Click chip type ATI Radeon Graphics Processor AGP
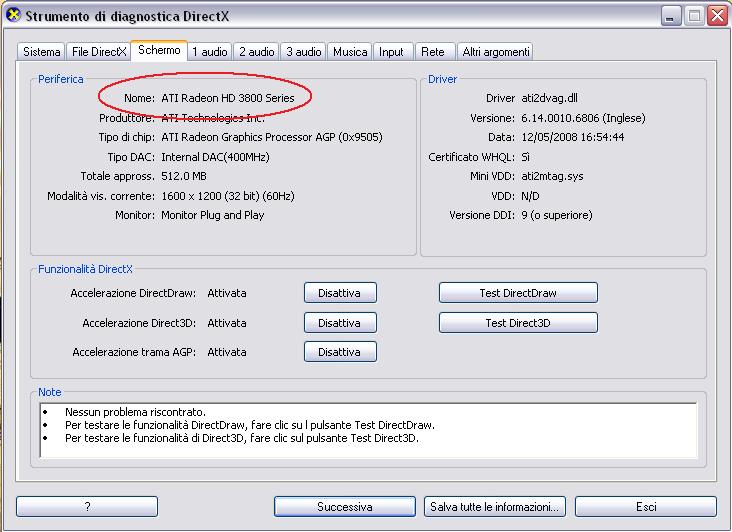732x532 pixels. (272, 137)
